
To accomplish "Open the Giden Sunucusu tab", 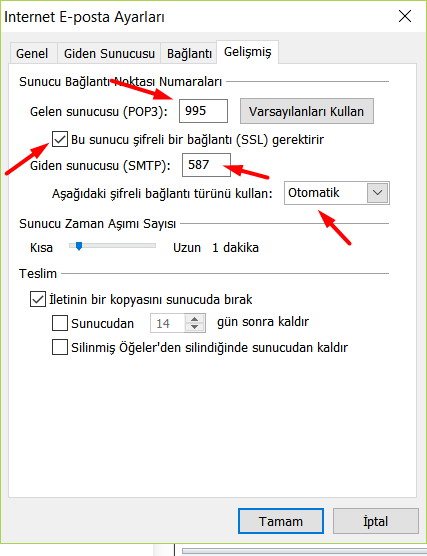I will pyautogui.click(x=109, y=54).
